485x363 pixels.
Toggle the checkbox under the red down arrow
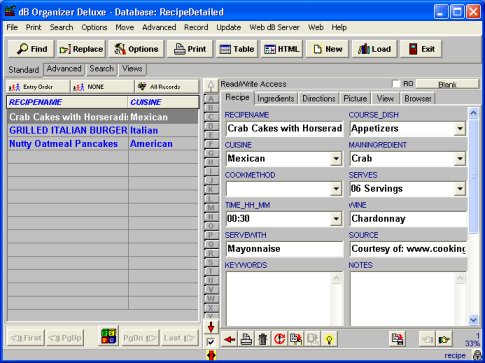click(211, 342)
